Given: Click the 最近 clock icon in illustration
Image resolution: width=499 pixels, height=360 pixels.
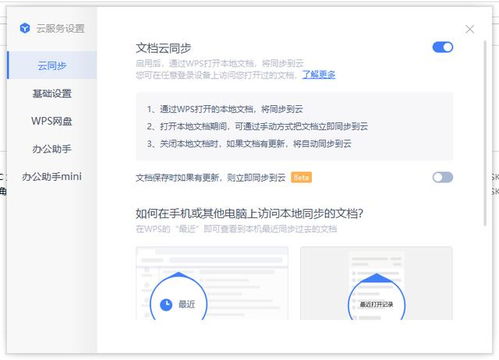Looking at the screenshot, I should (x=166, y=304).
